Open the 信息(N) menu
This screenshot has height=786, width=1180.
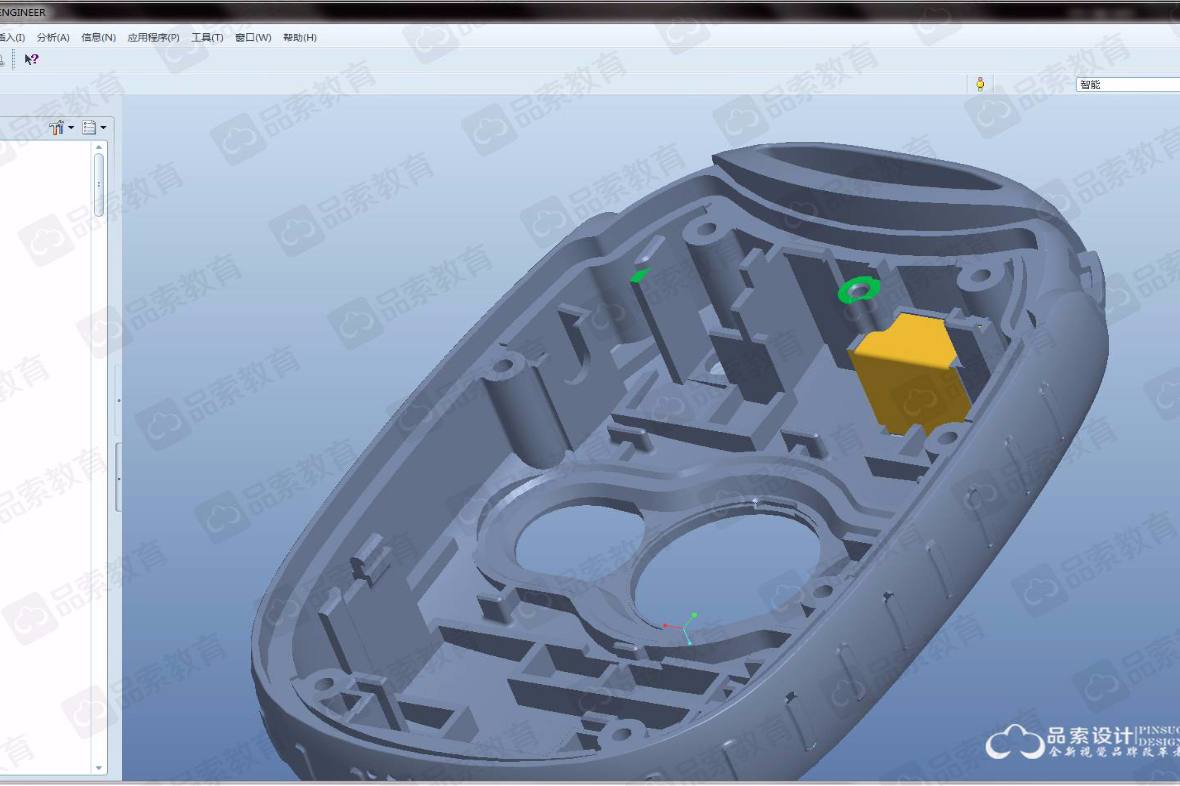(x=99, y=38)
